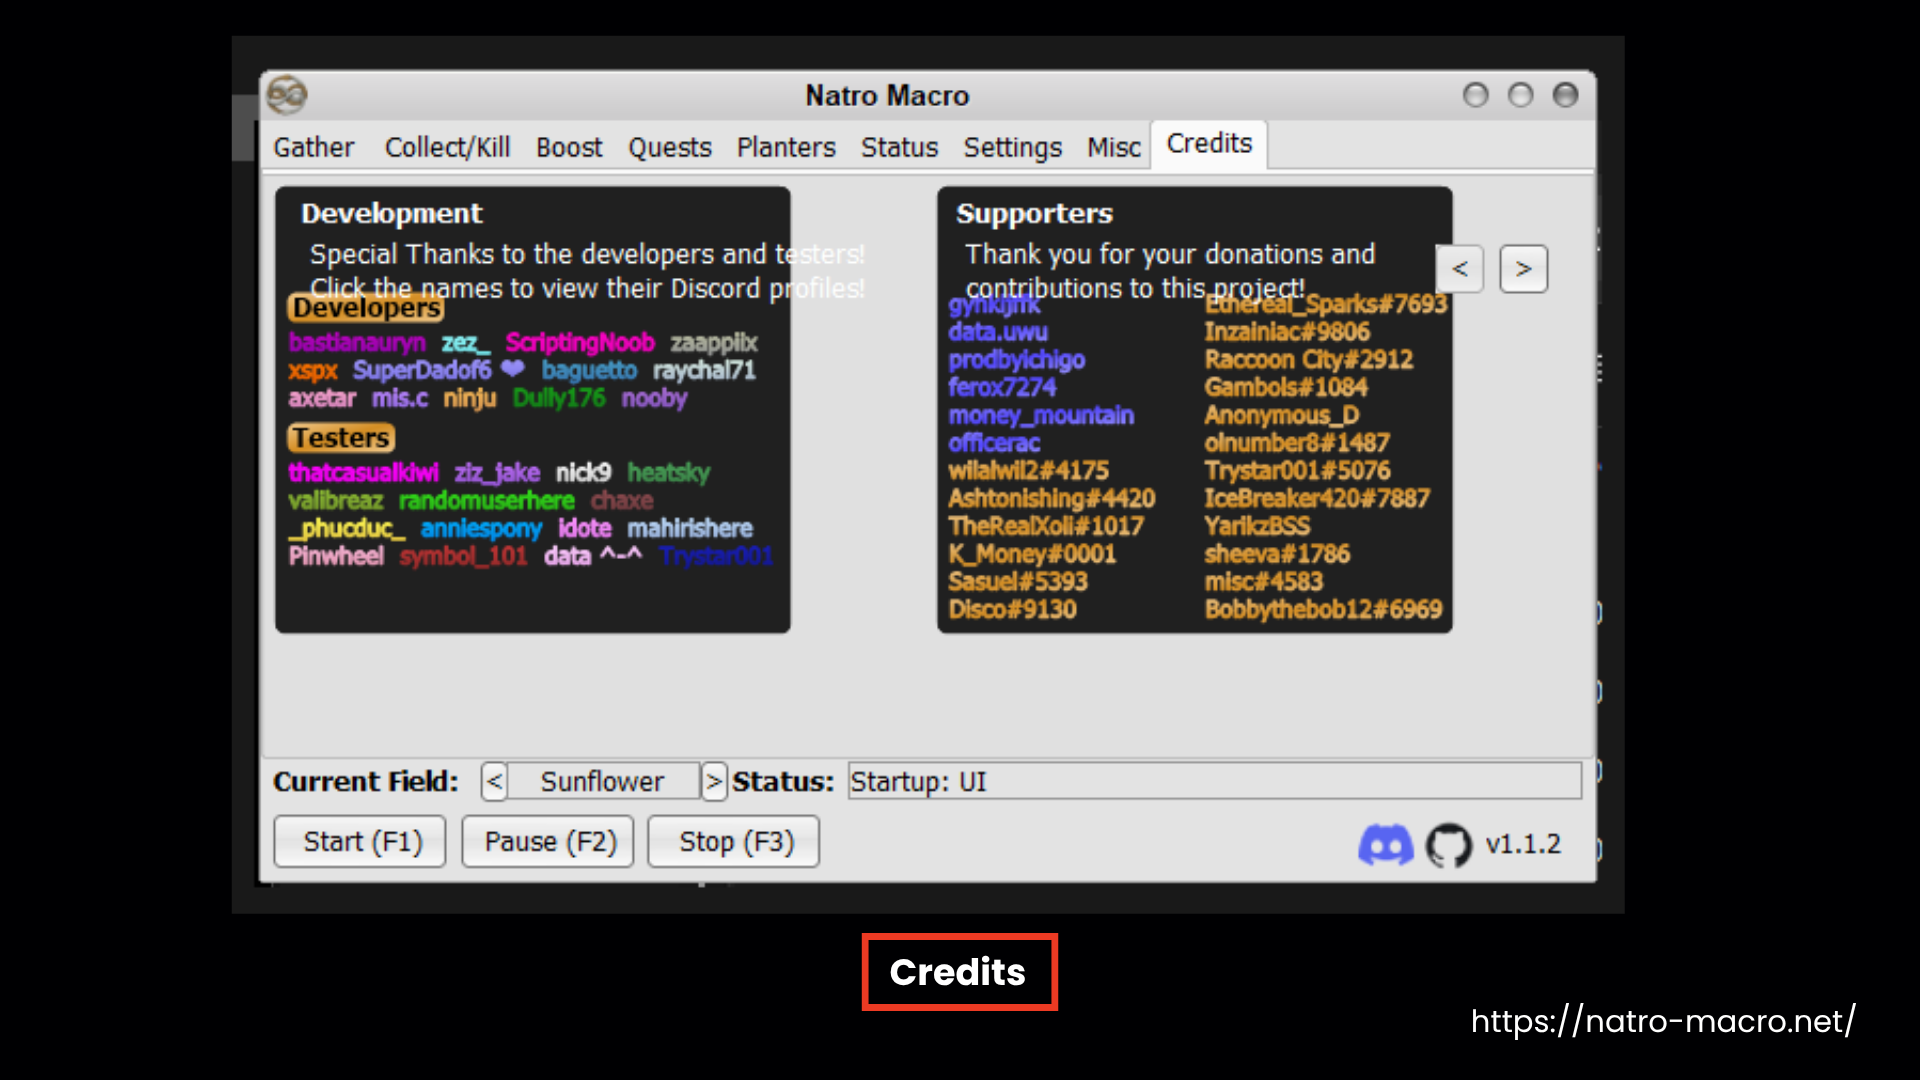Click the v1.1.2 version label

(x=1523, y=844)
